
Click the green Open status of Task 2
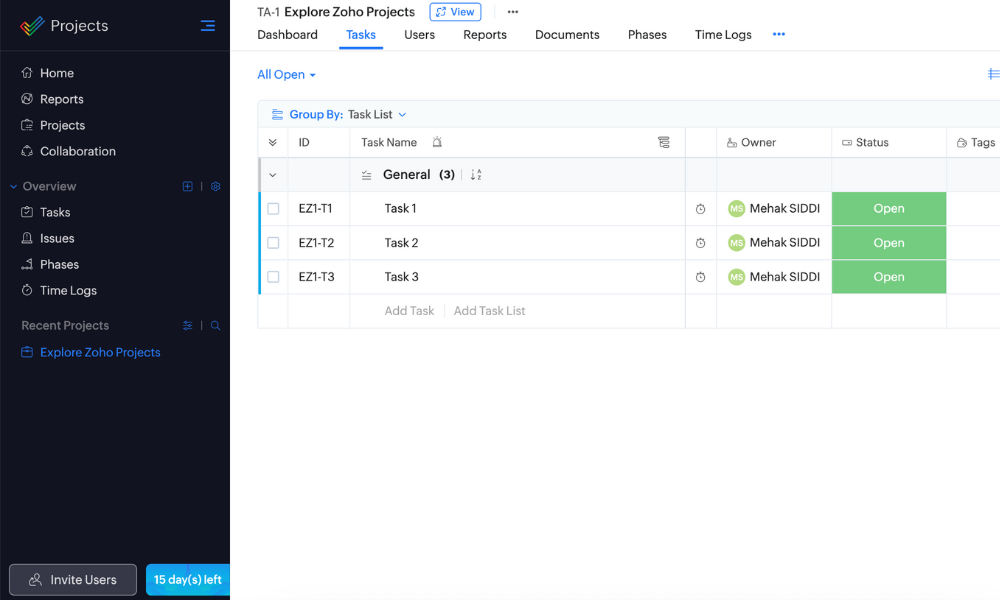click(x=888, y=243)
